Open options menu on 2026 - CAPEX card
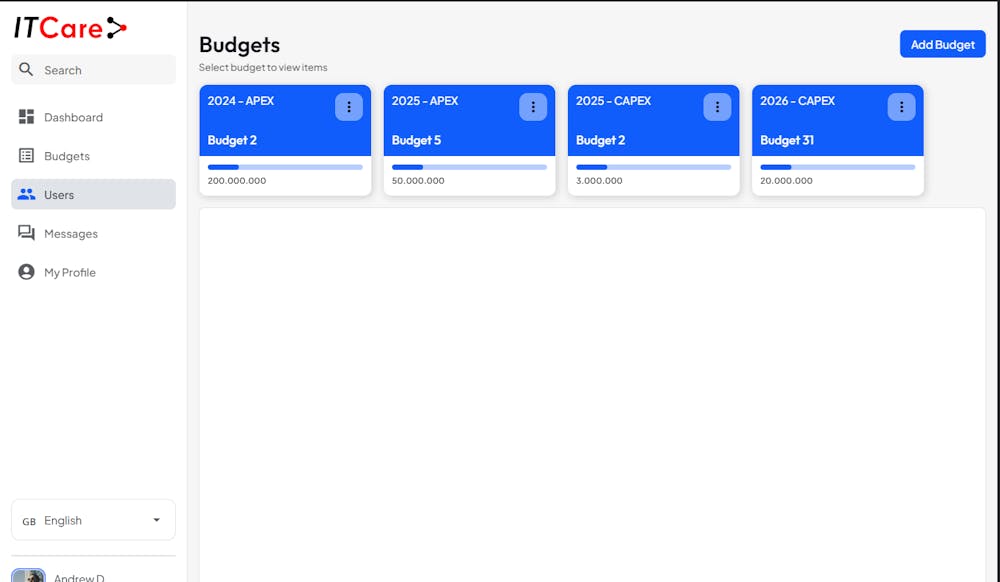 (x=902, y=107)
